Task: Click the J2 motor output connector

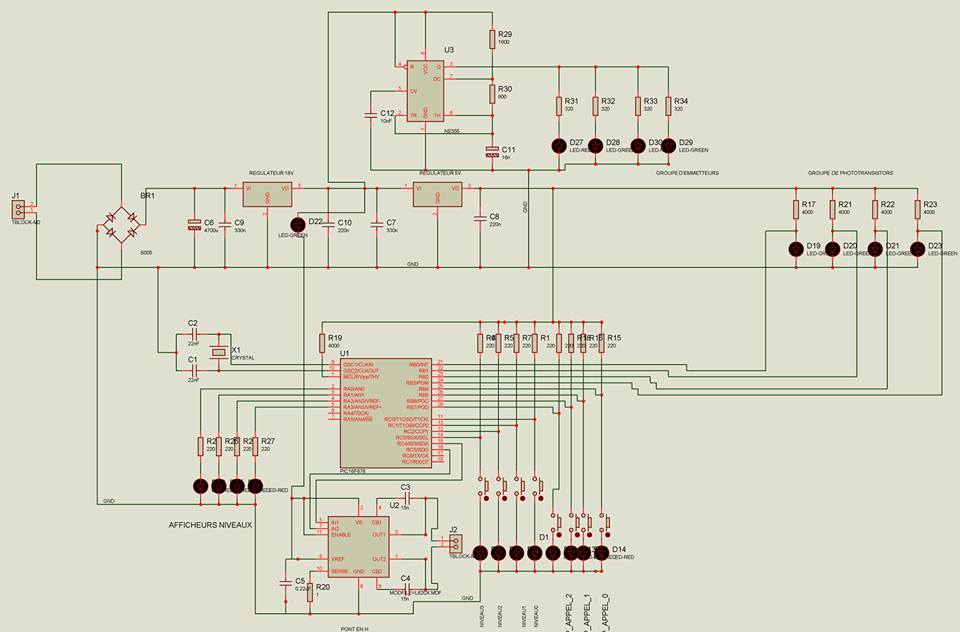Action: [455, 544]
